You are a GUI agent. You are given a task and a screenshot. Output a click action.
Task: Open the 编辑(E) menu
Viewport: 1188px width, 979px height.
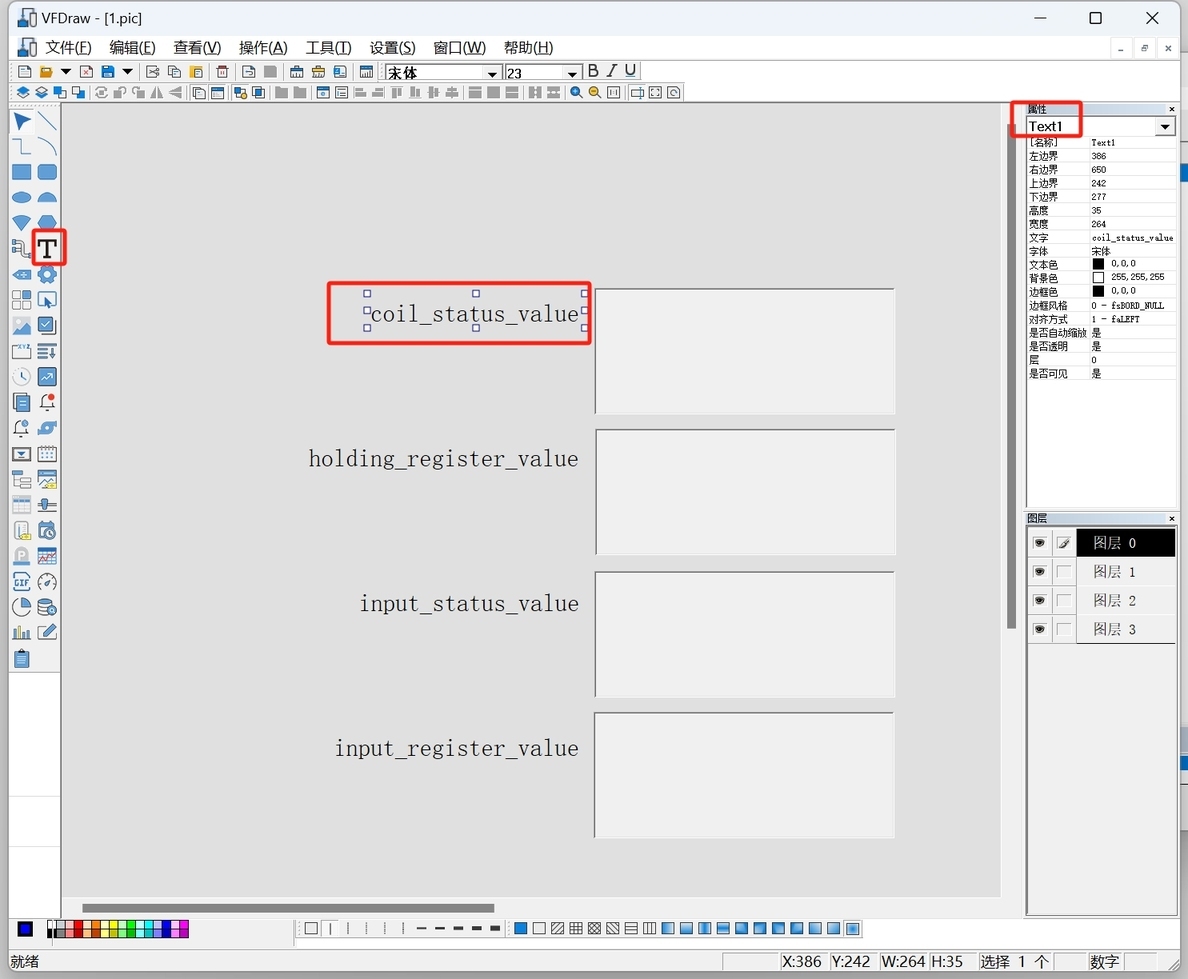pyautogui.click(x=133, y=48)
